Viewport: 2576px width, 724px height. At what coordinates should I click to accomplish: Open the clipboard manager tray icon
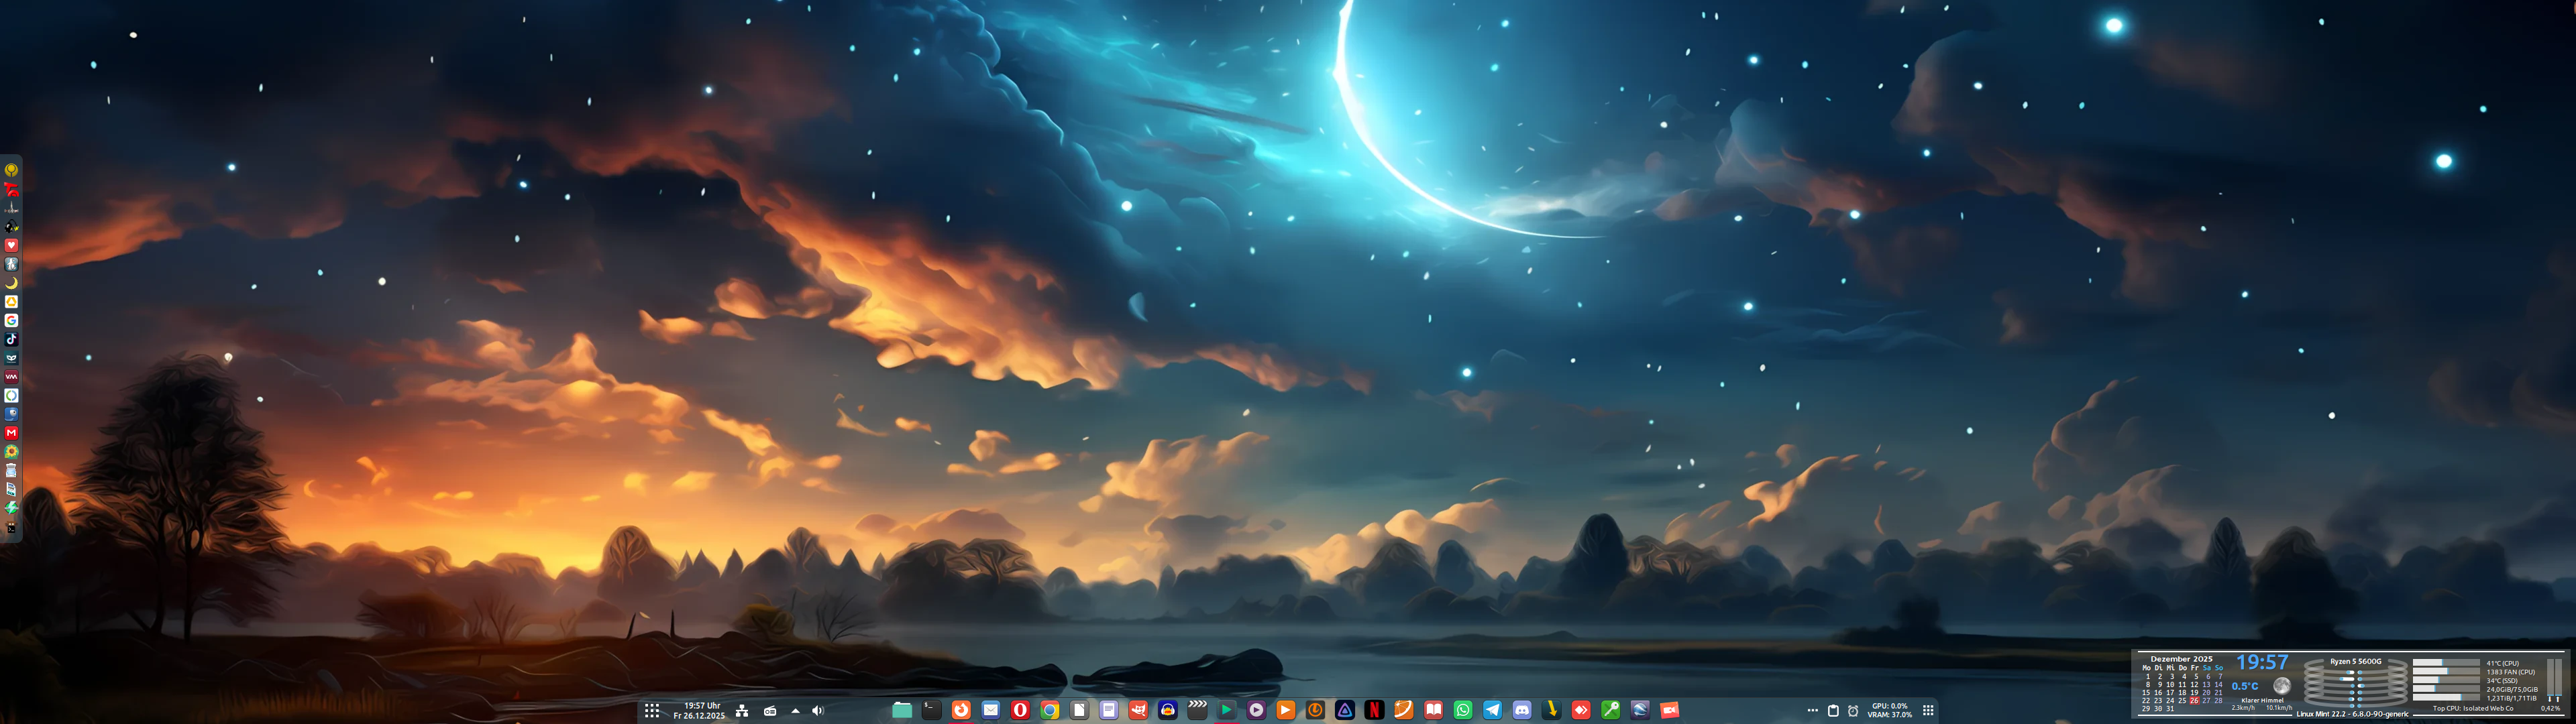pyautogui.click(x=1833, y=711)
